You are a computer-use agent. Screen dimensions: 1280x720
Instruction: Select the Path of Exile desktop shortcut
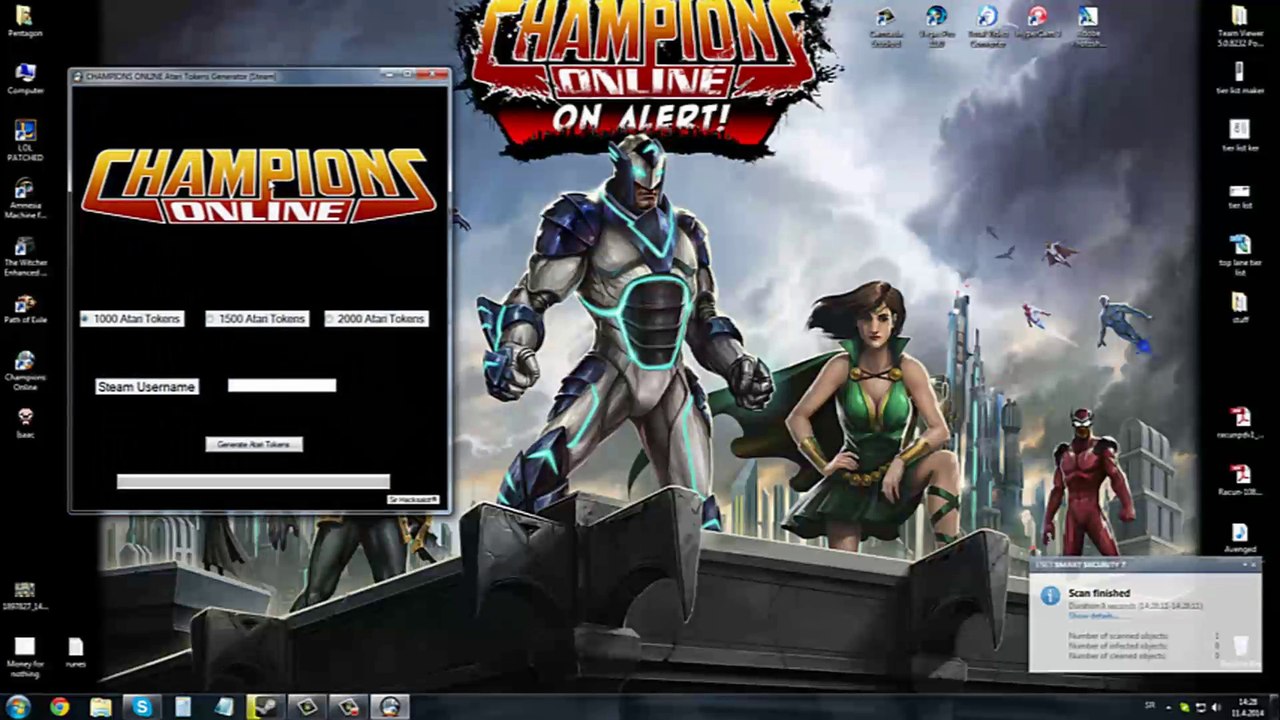click(x=25, y=308)
